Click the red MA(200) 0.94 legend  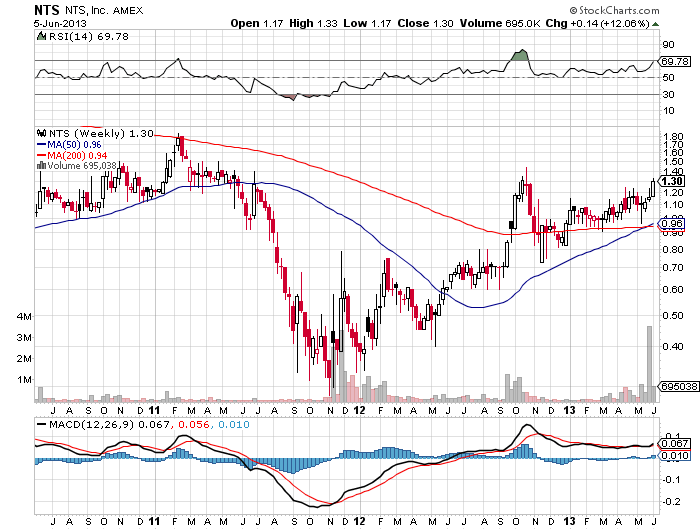point(72,155)
